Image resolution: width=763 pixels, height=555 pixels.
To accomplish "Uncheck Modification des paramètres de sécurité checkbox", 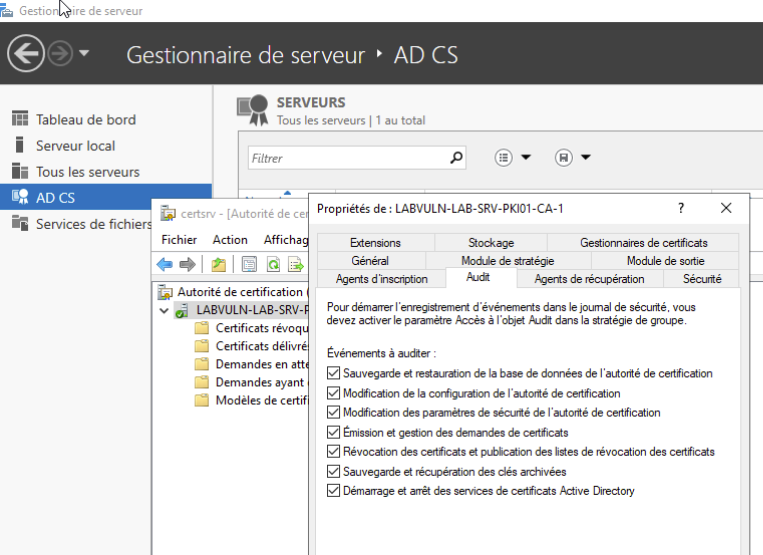I will pyautogui.click(x=333, y=412).
